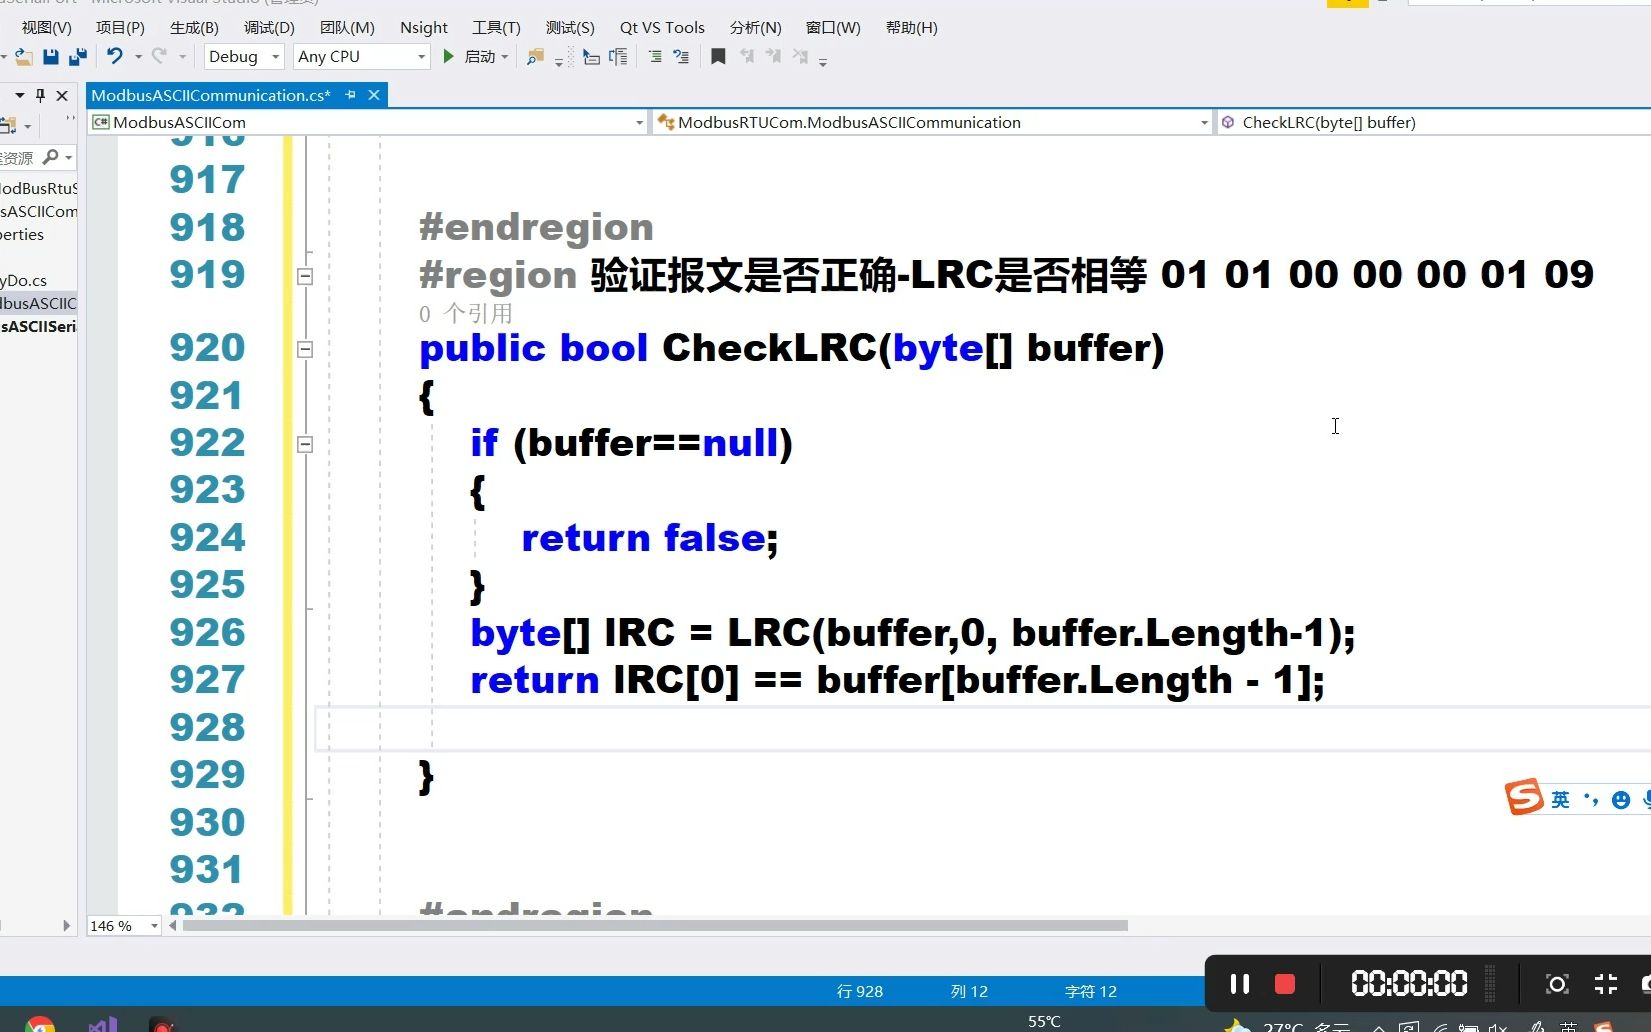Click the 0 个引用 CodeLens link
Image resolution: width=1651 pixels, height=1032 pixels.
[x=465, y=313]
